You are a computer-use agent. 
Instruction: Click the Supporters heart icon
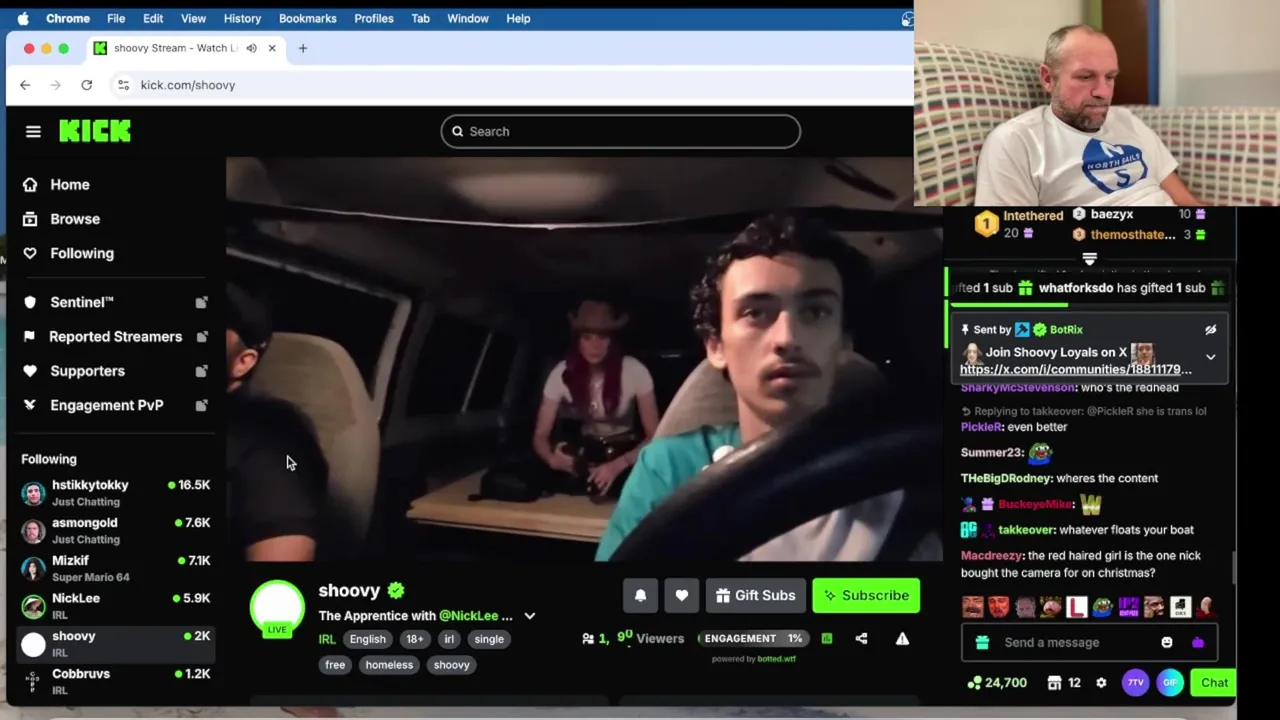pos(30,371)
